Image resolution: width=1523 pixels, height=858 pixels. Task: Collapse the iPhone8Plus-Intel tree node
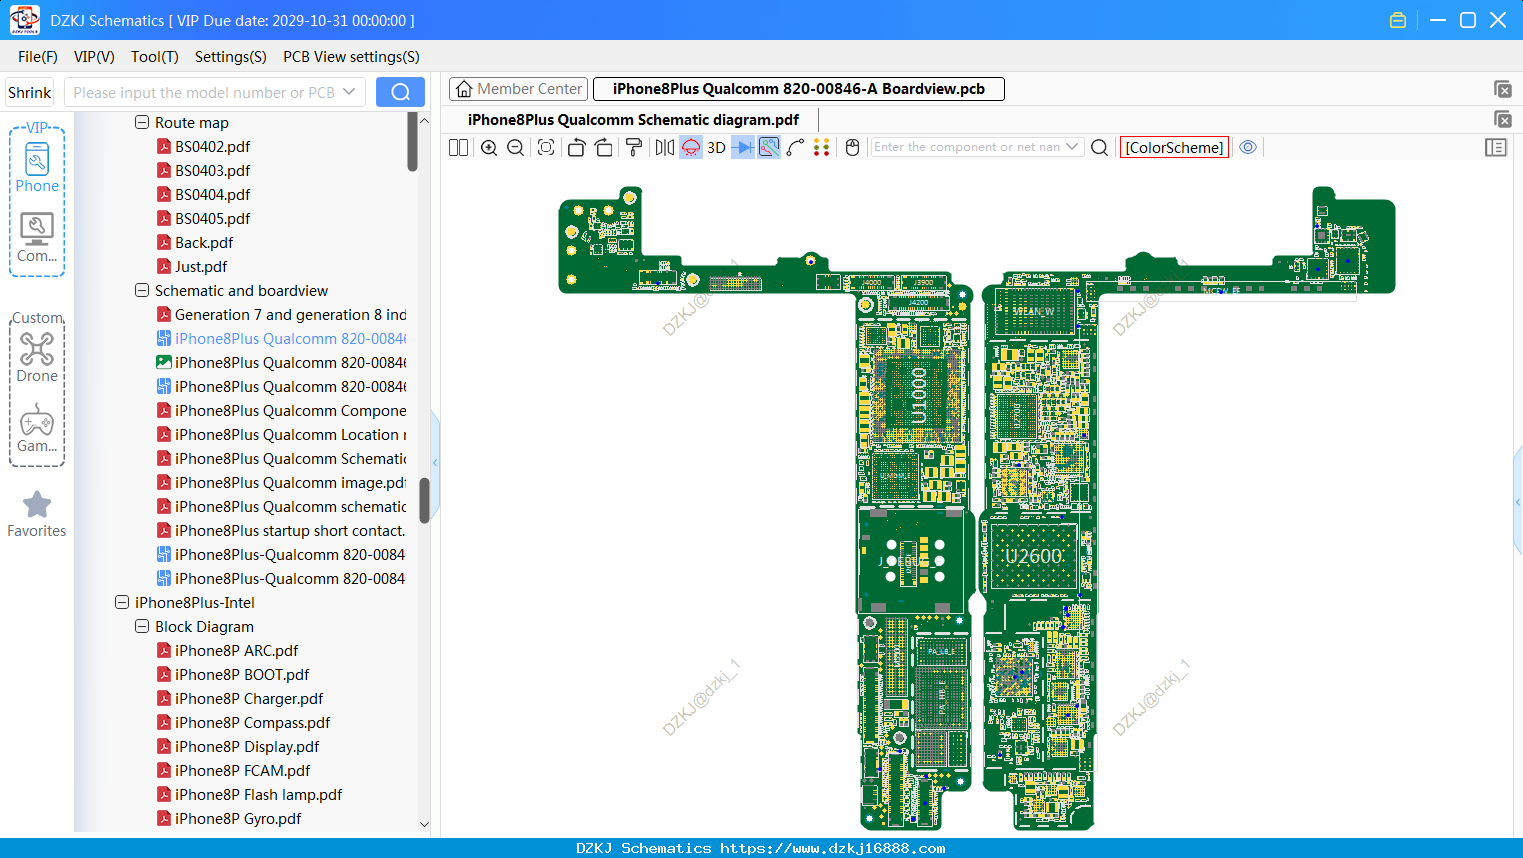122,602
